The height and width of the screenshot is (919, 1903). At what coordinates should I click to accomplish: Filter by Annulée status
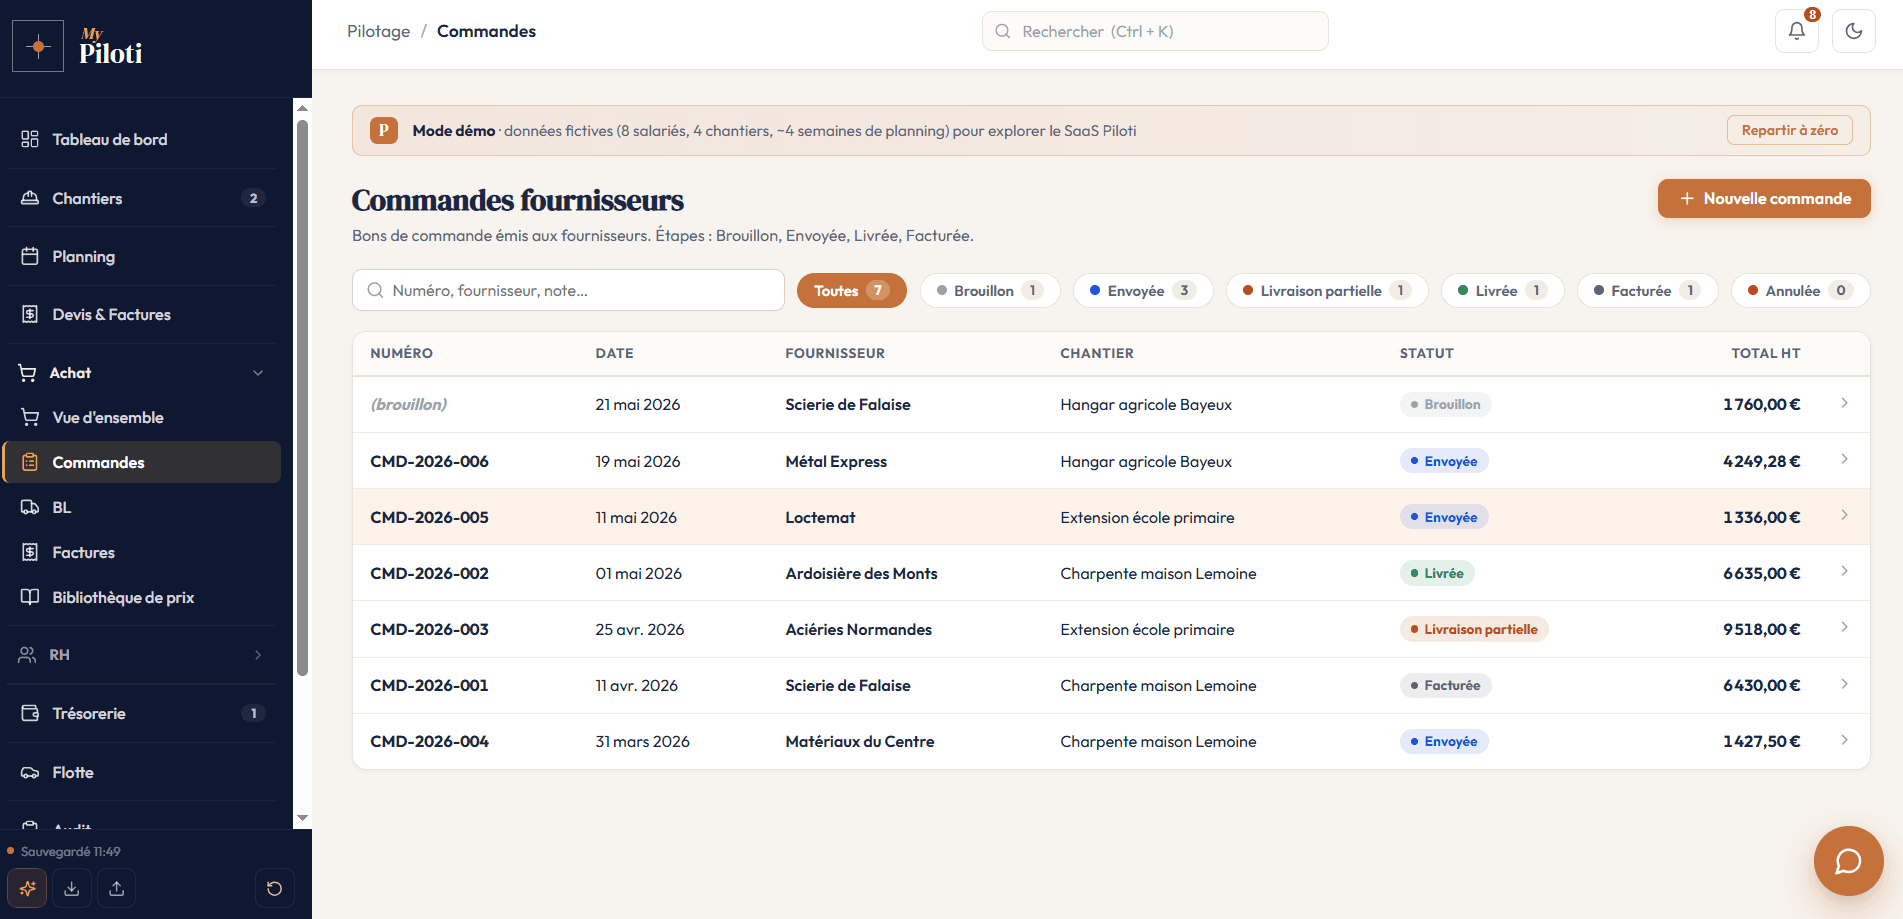pyautogui.click(x=1800, y=290)
